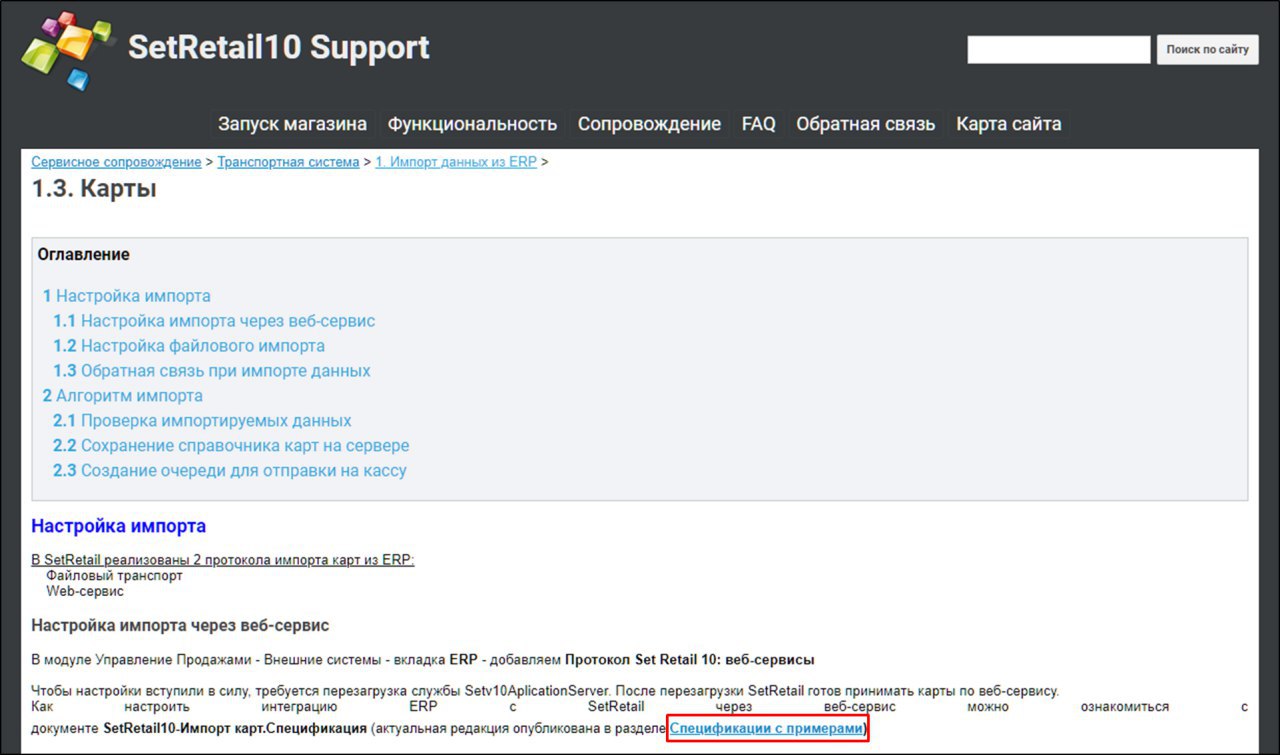1280x755 pixels.
Task: Open the Сопровождение menu
Action: tap(649, 124)
